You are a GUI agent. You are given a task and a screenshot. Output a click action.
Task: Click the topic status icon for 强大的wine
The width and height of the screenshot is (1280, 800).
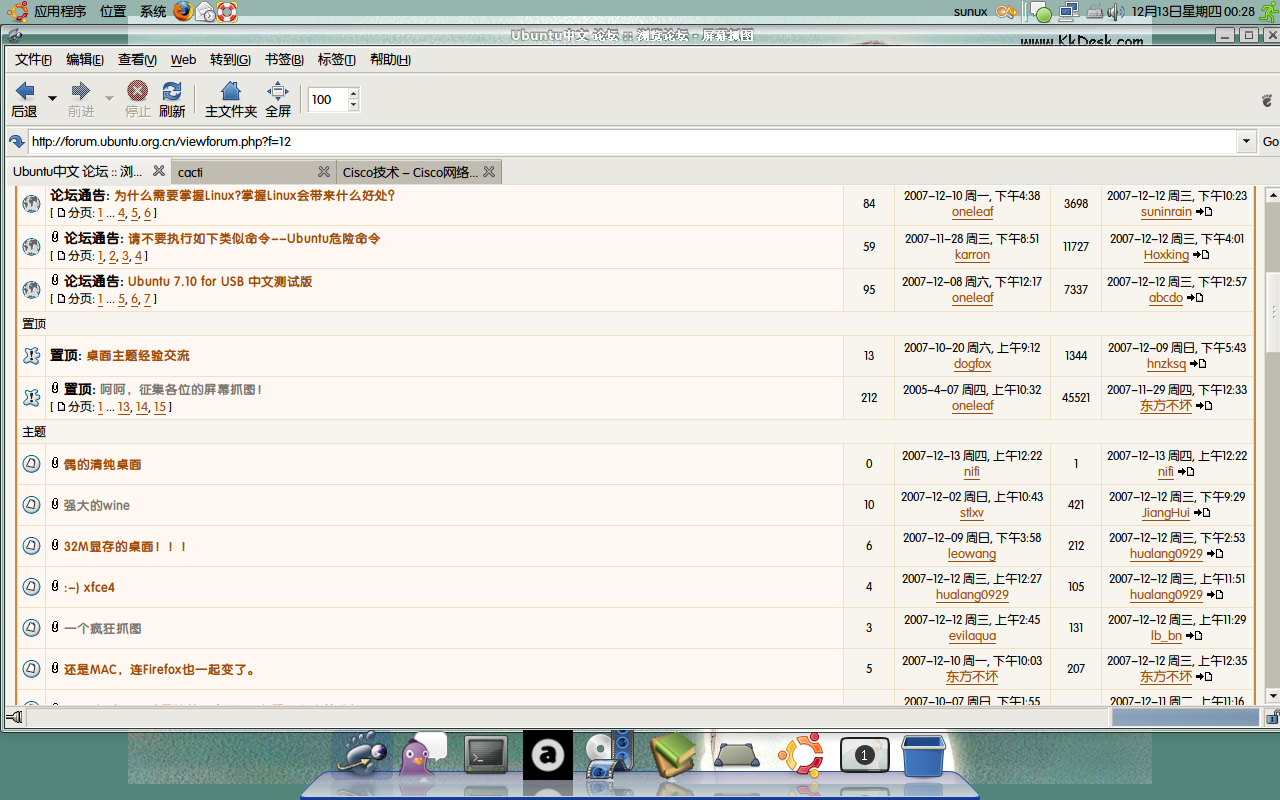pyautogui.click(x=31, y=505)
